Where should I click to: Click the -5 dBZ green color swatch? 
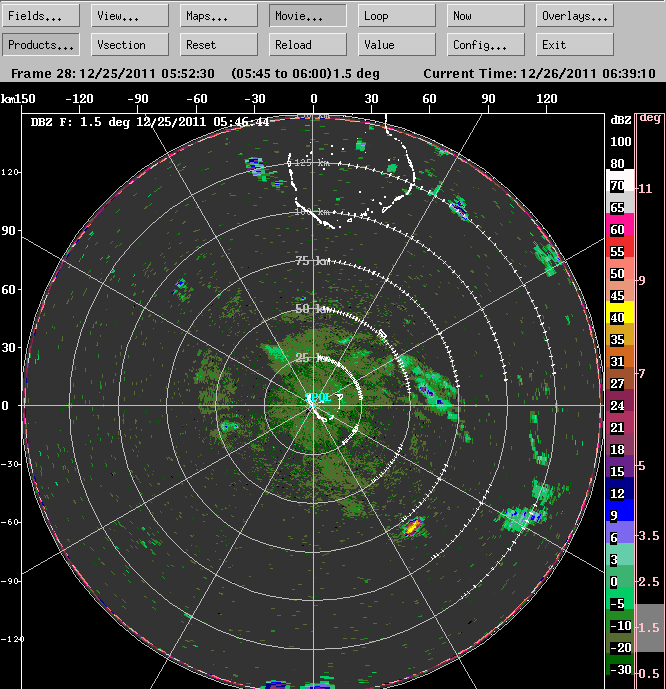(x=620, y=598)
